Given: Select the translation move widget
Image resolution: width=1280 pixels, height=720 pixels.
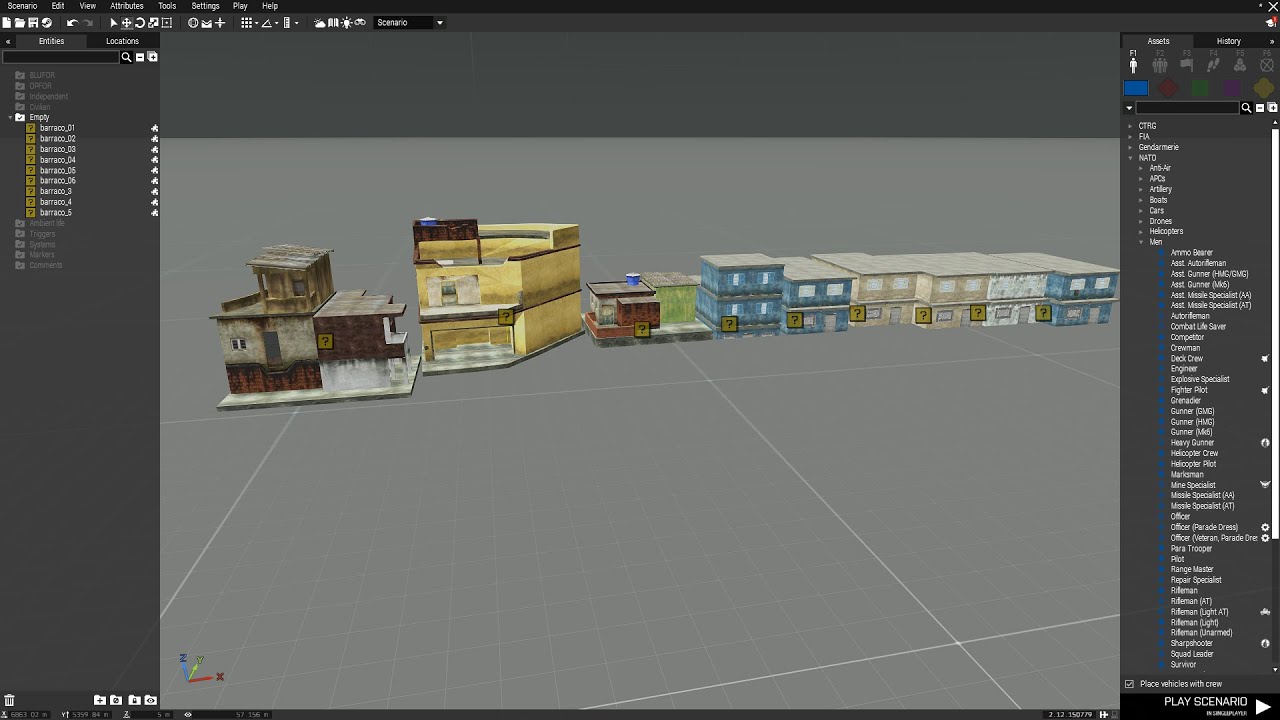Looking at the screenshot, I should 127,22.
